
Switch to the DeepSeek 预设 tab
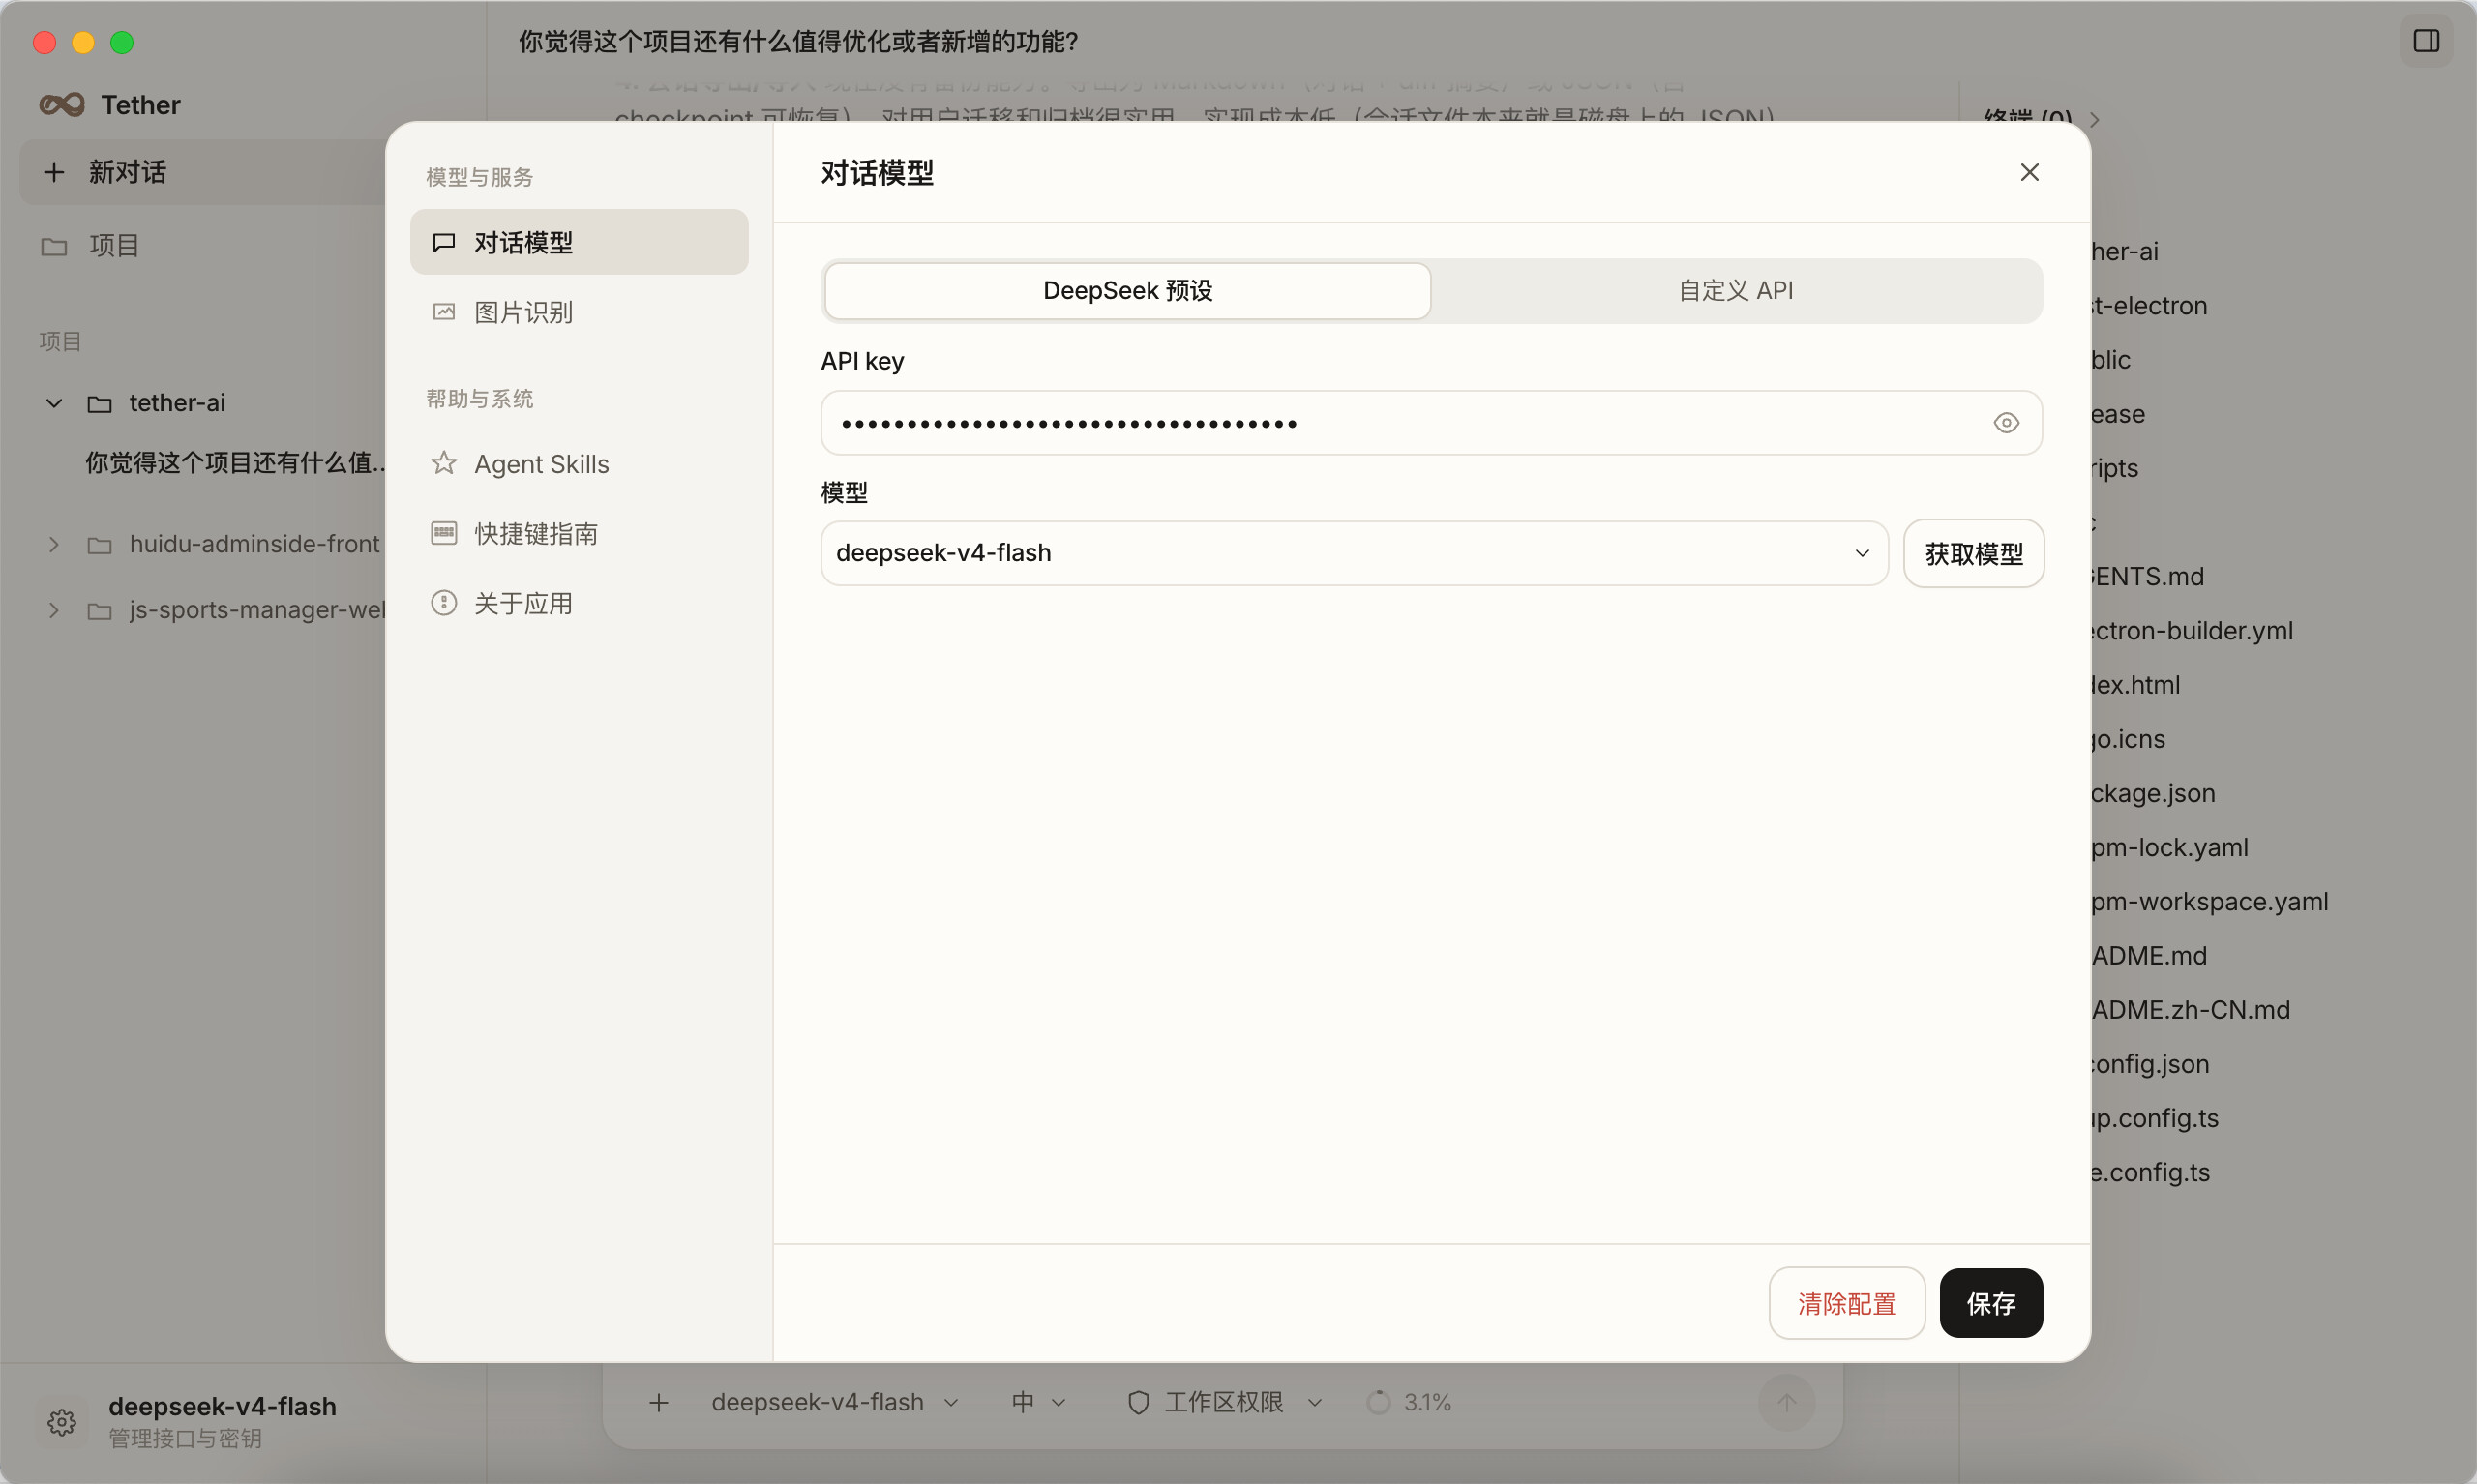1127,291
